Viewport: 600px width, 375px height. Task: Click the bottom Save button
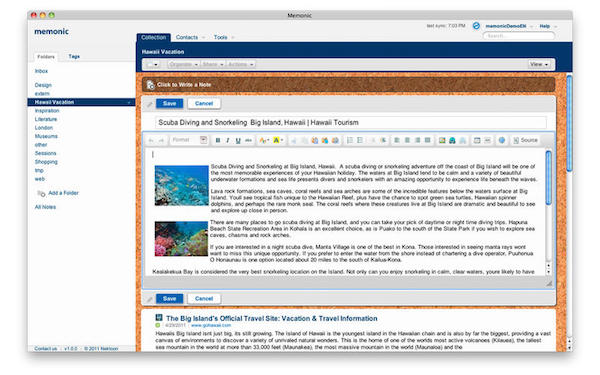(170, 298)
